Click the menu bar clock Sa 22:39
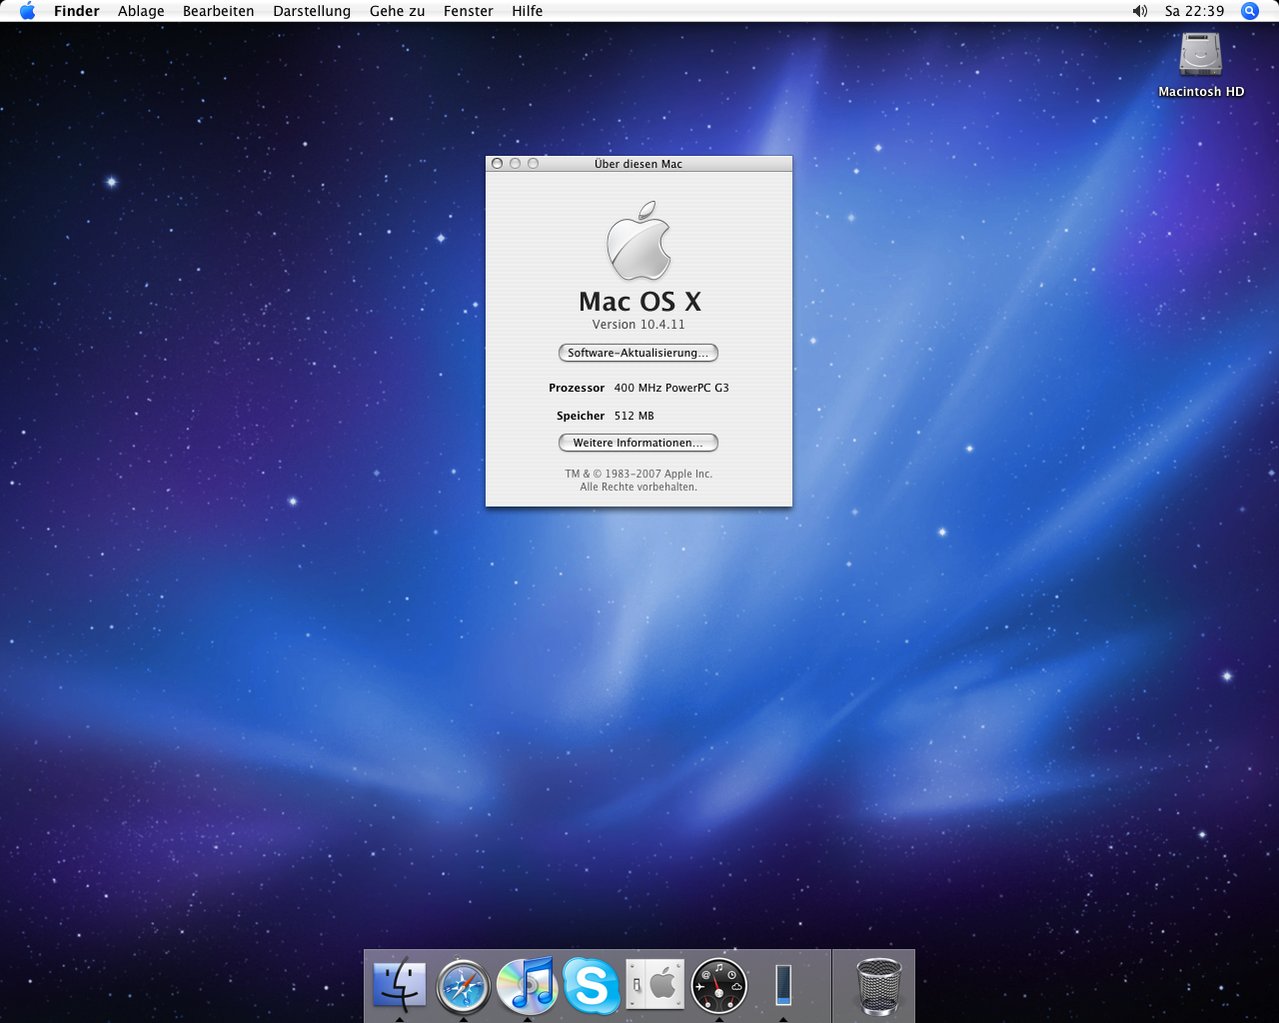This screenshot has height=1023, width=1279. click(1194, 11)
